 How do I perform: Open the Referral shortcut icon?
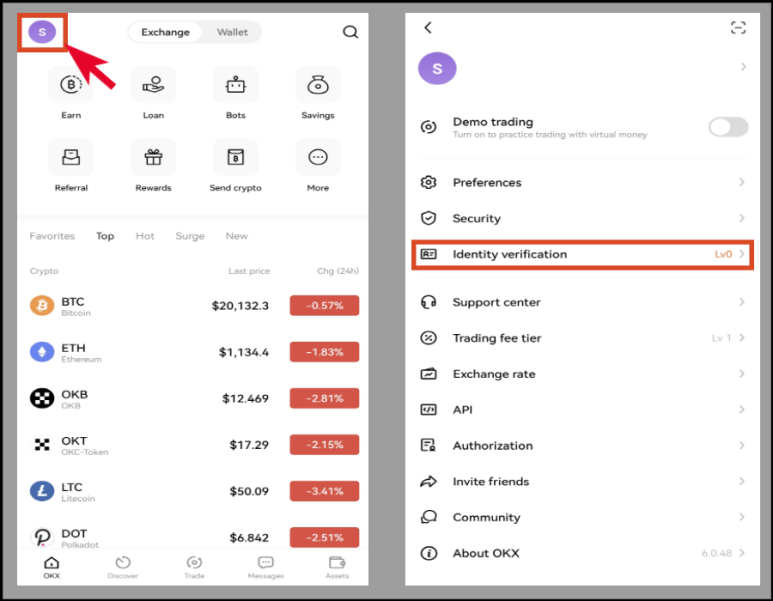(71, 157)
